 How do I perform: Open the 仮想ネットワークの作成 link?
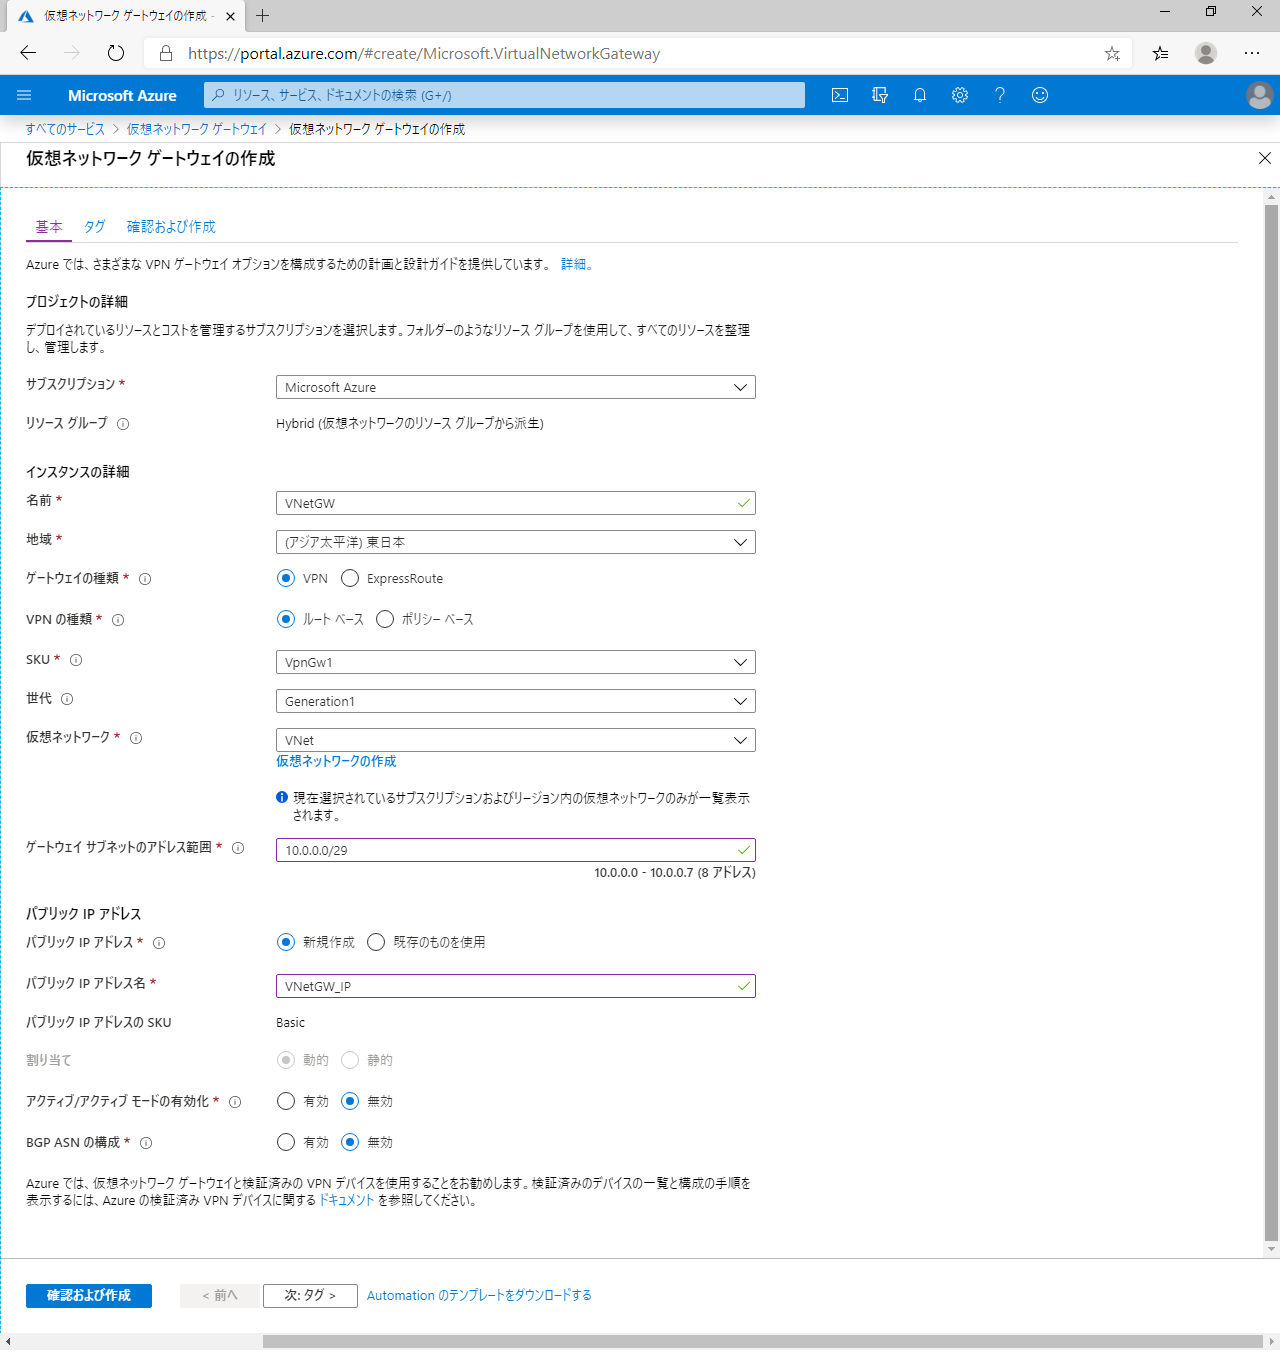(336, 761)
